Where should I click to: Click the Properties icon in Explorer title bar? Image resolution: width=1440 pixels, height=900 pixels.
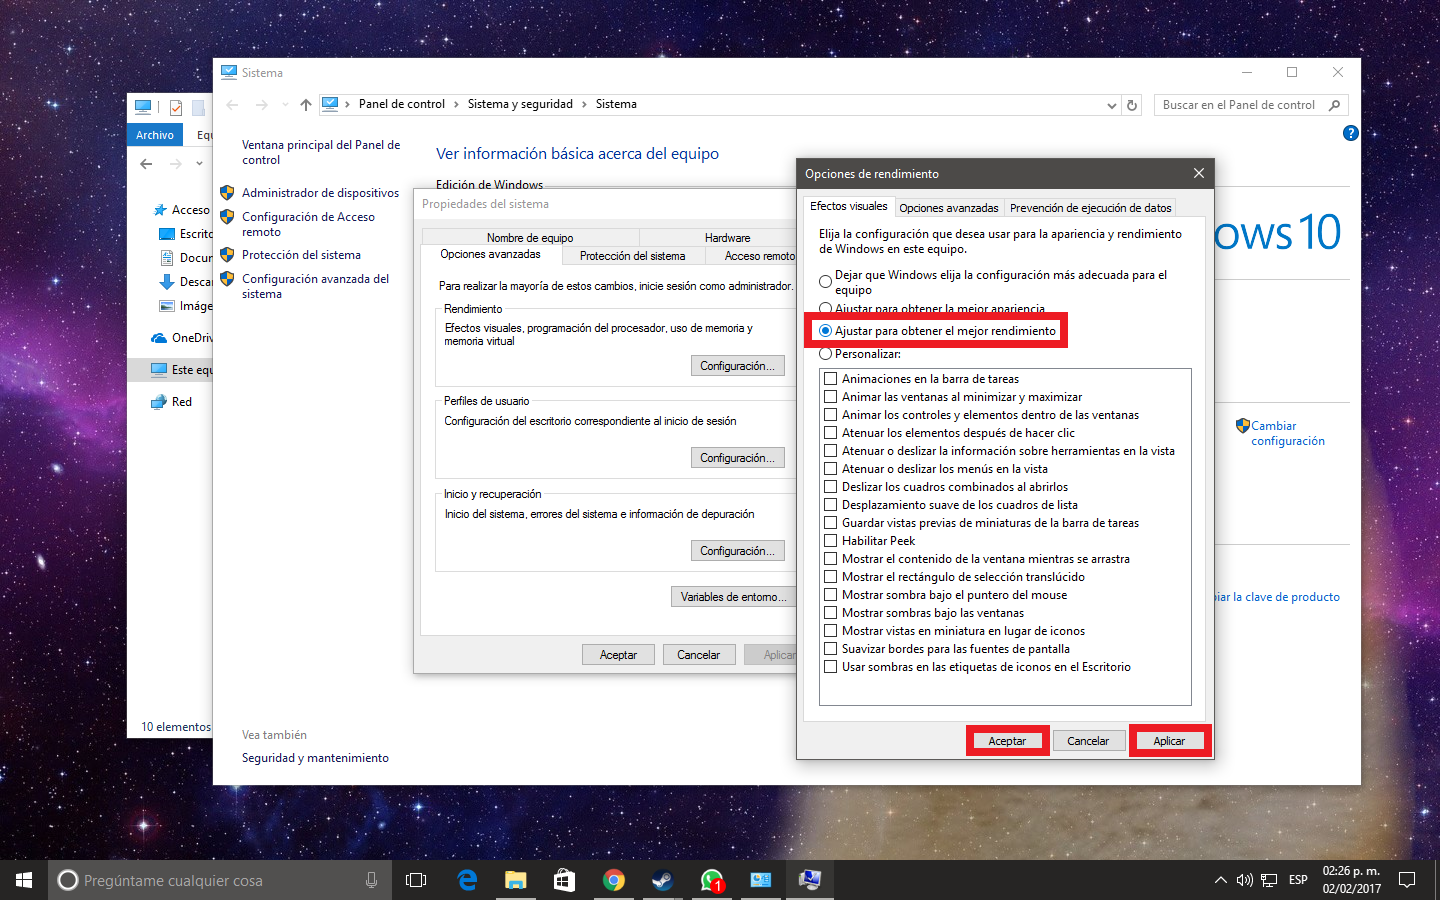[176, 107]
